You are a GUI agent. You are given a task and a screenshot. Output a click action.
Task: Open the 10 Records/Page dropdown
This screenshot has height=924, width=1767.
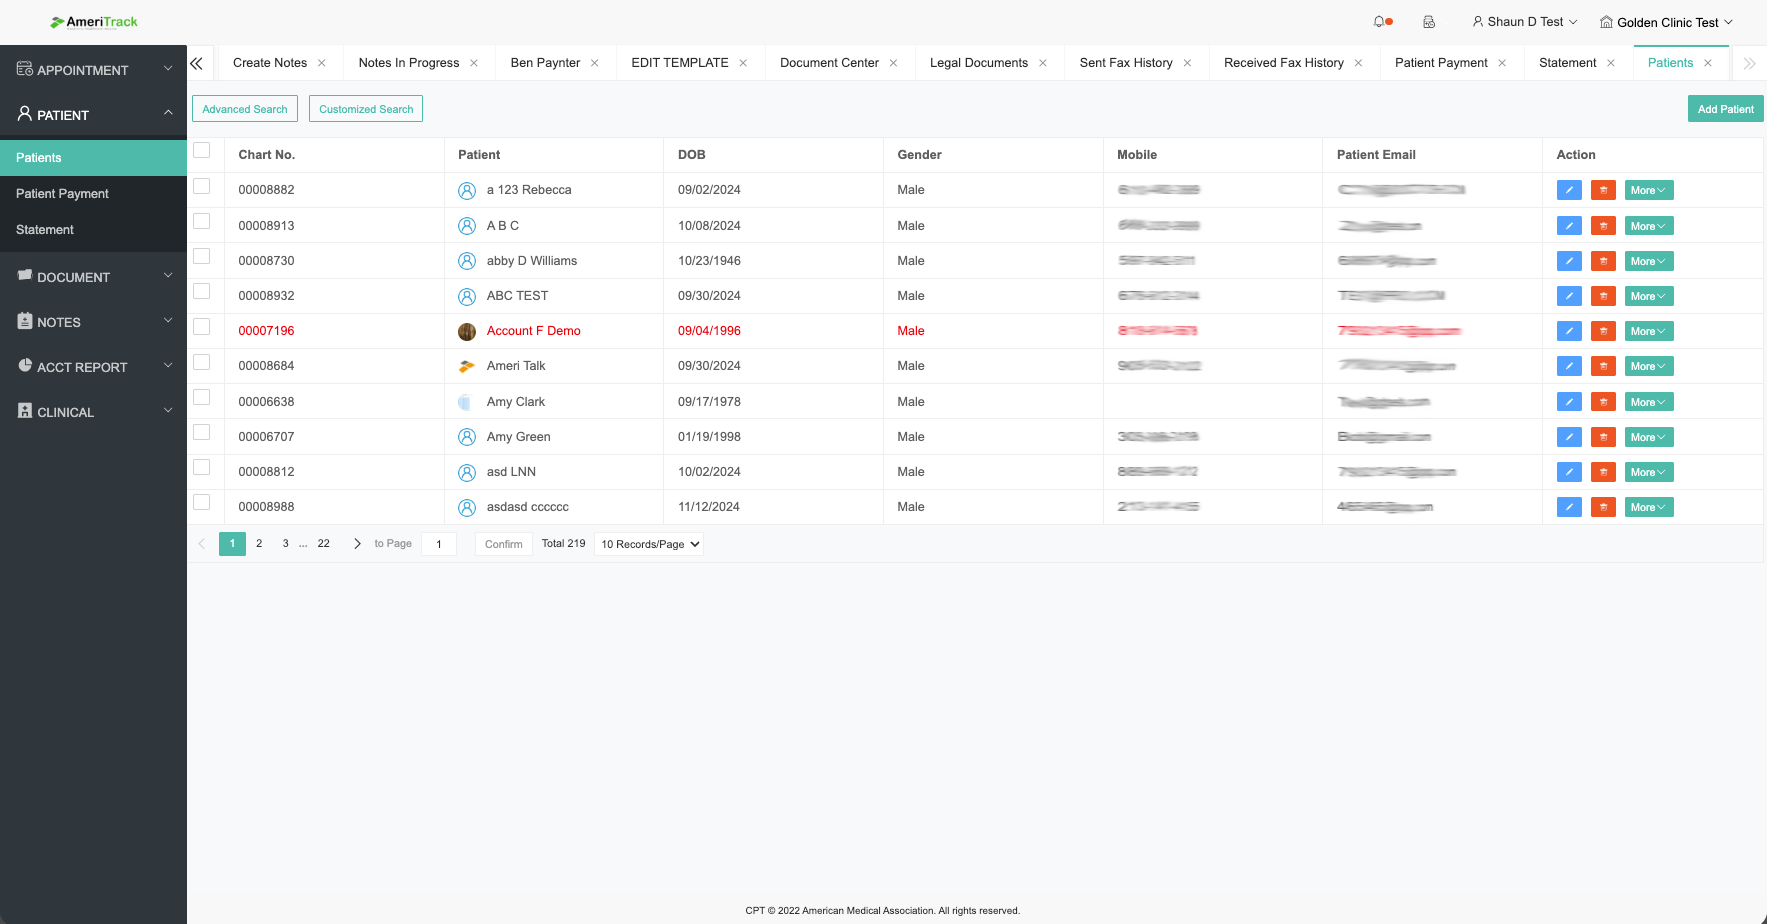649,544
